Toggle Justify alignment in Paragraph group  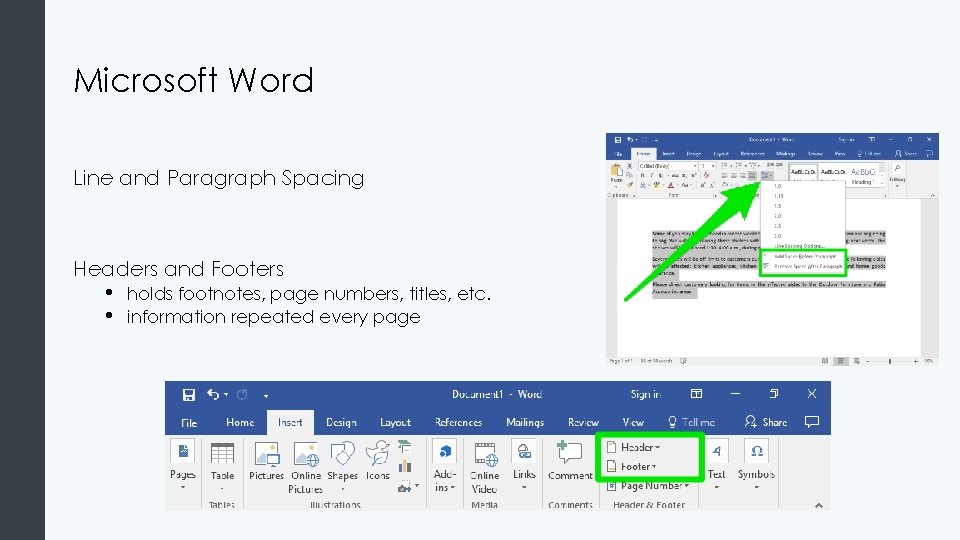752,176
